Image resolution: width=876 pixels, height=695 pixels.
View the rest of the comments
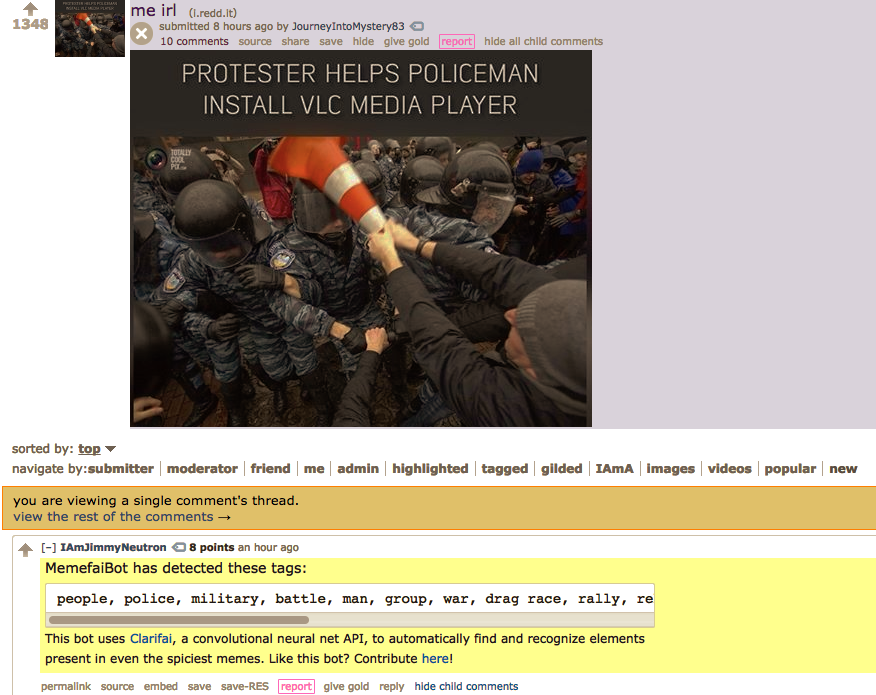pyautogui.click(x=122, y=517)
